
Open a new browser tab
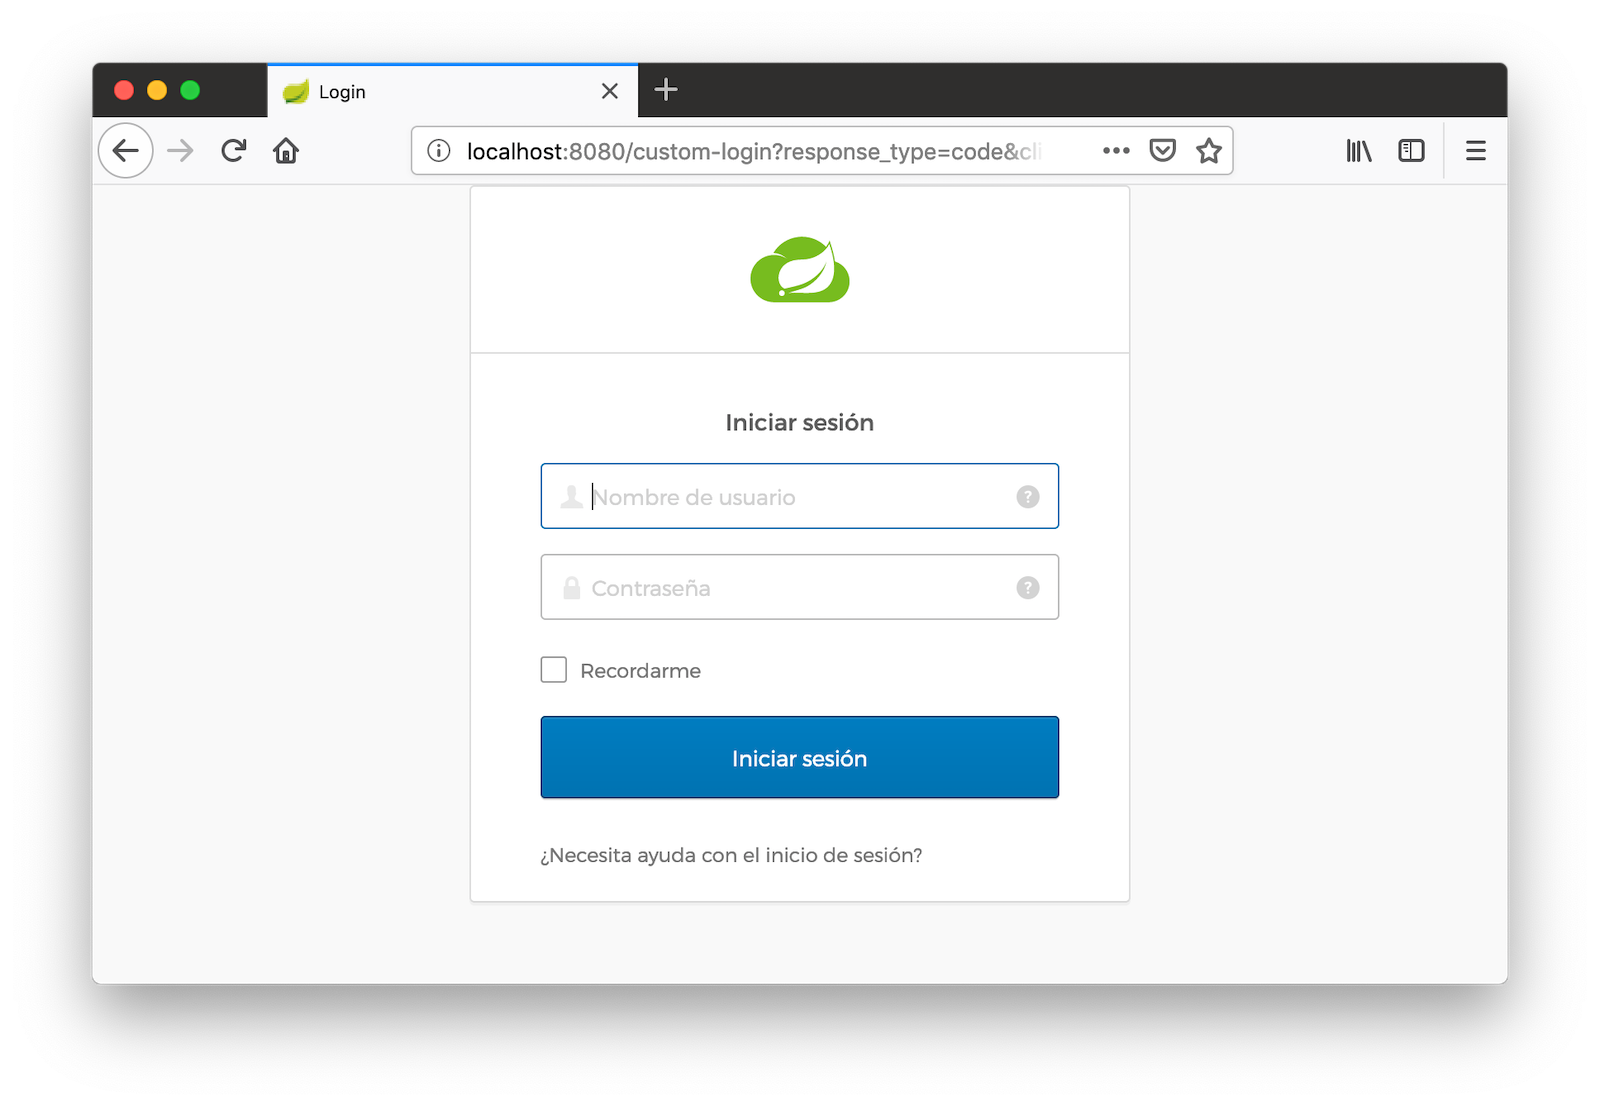pyautogui.click(x=666, y=90)
